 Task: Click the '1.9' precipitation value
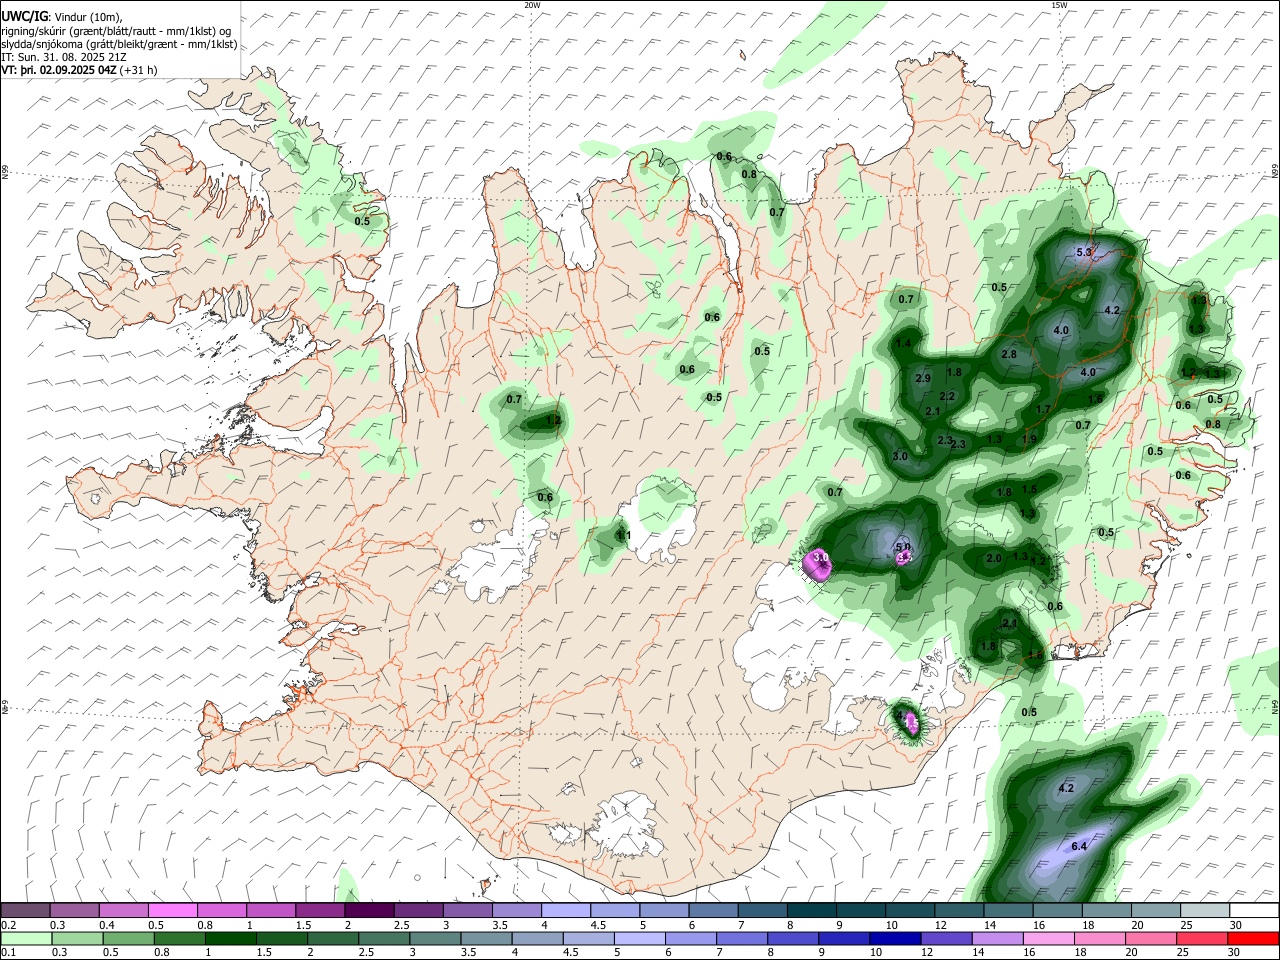coord(1029,440)
